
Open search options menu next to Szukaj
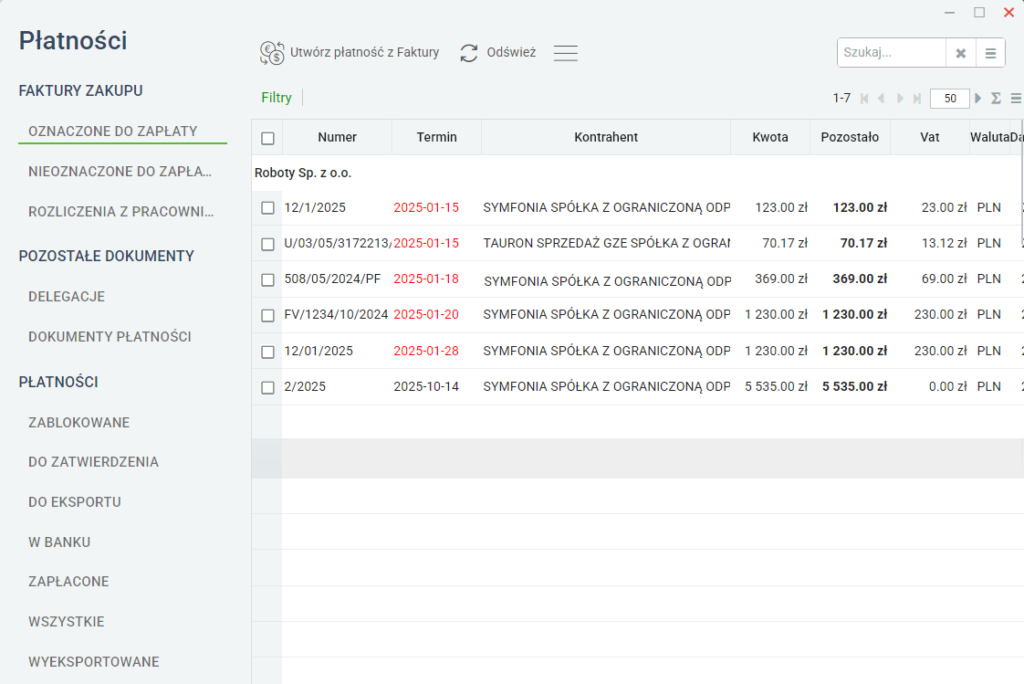coord(991,53)
